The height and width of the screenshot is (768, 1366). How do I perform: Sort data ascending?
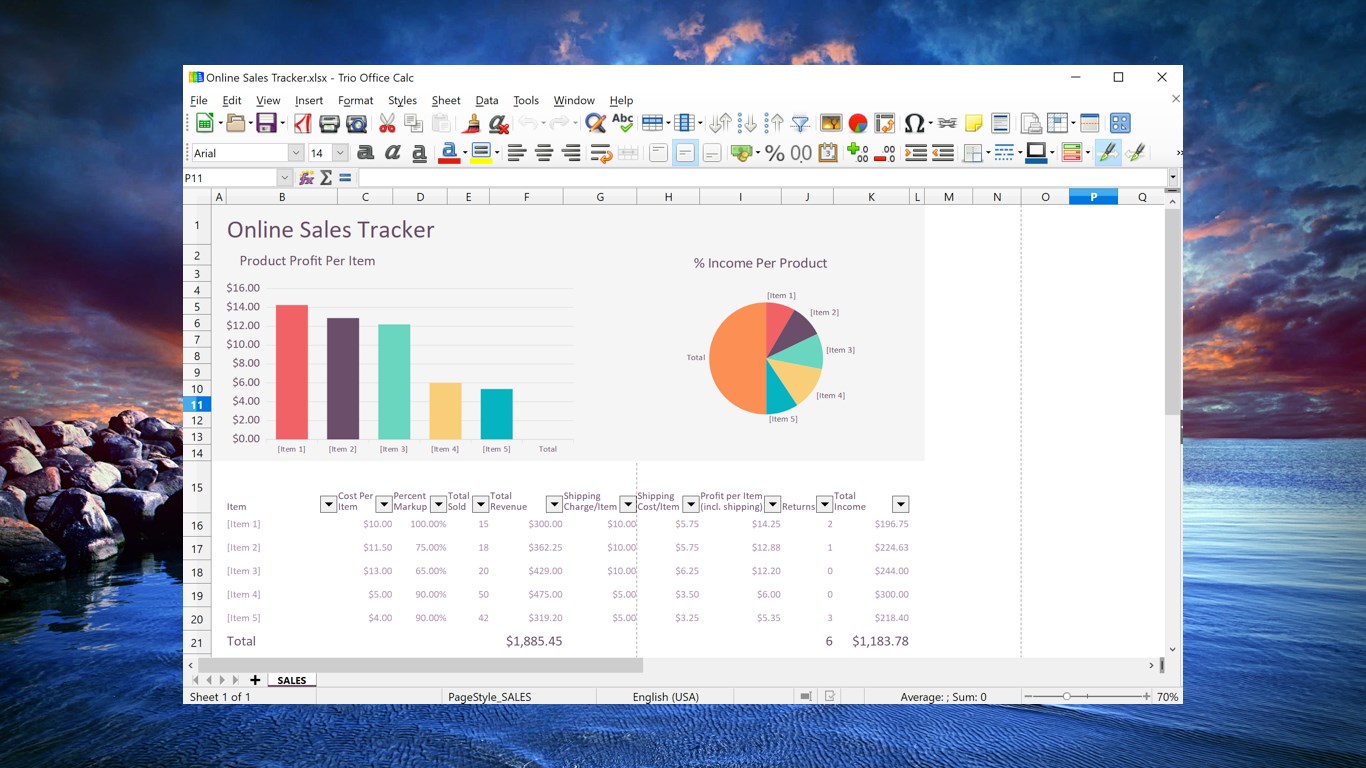(776, 123)
